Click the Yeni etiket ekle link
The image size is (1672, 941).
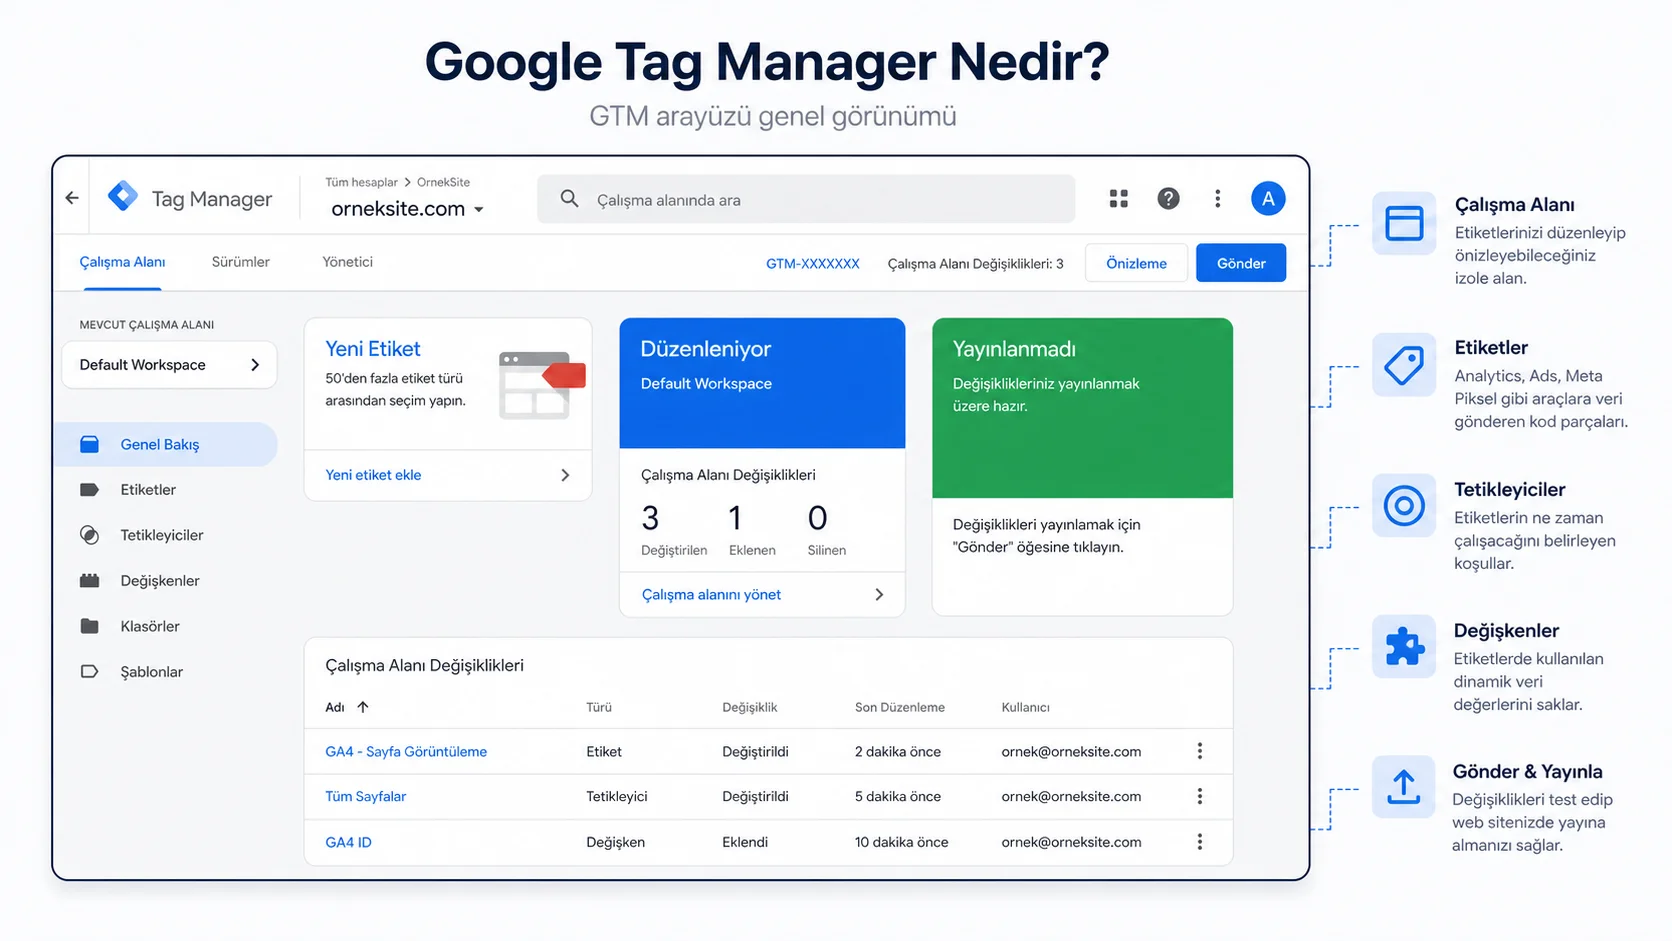(373, 475)
